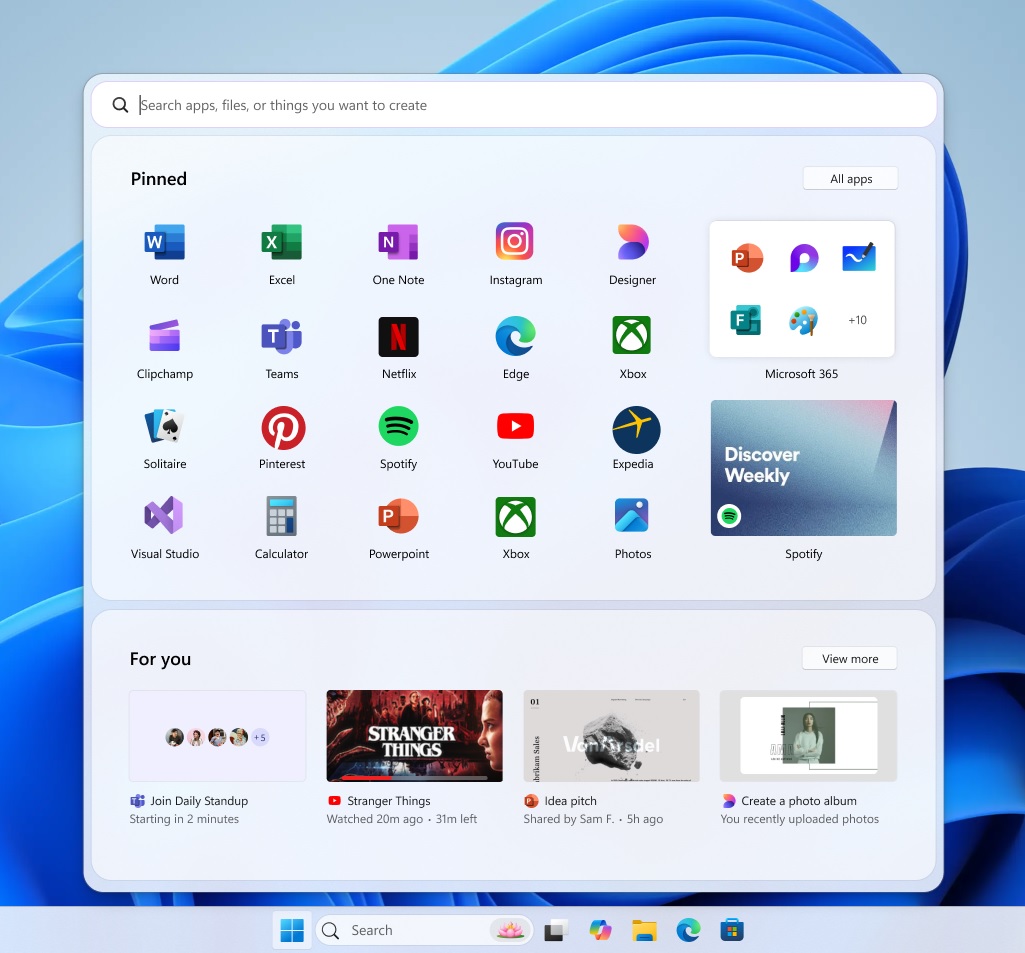
Task: Launch Netflix from pinned apps
Action: tap(398, 337)
